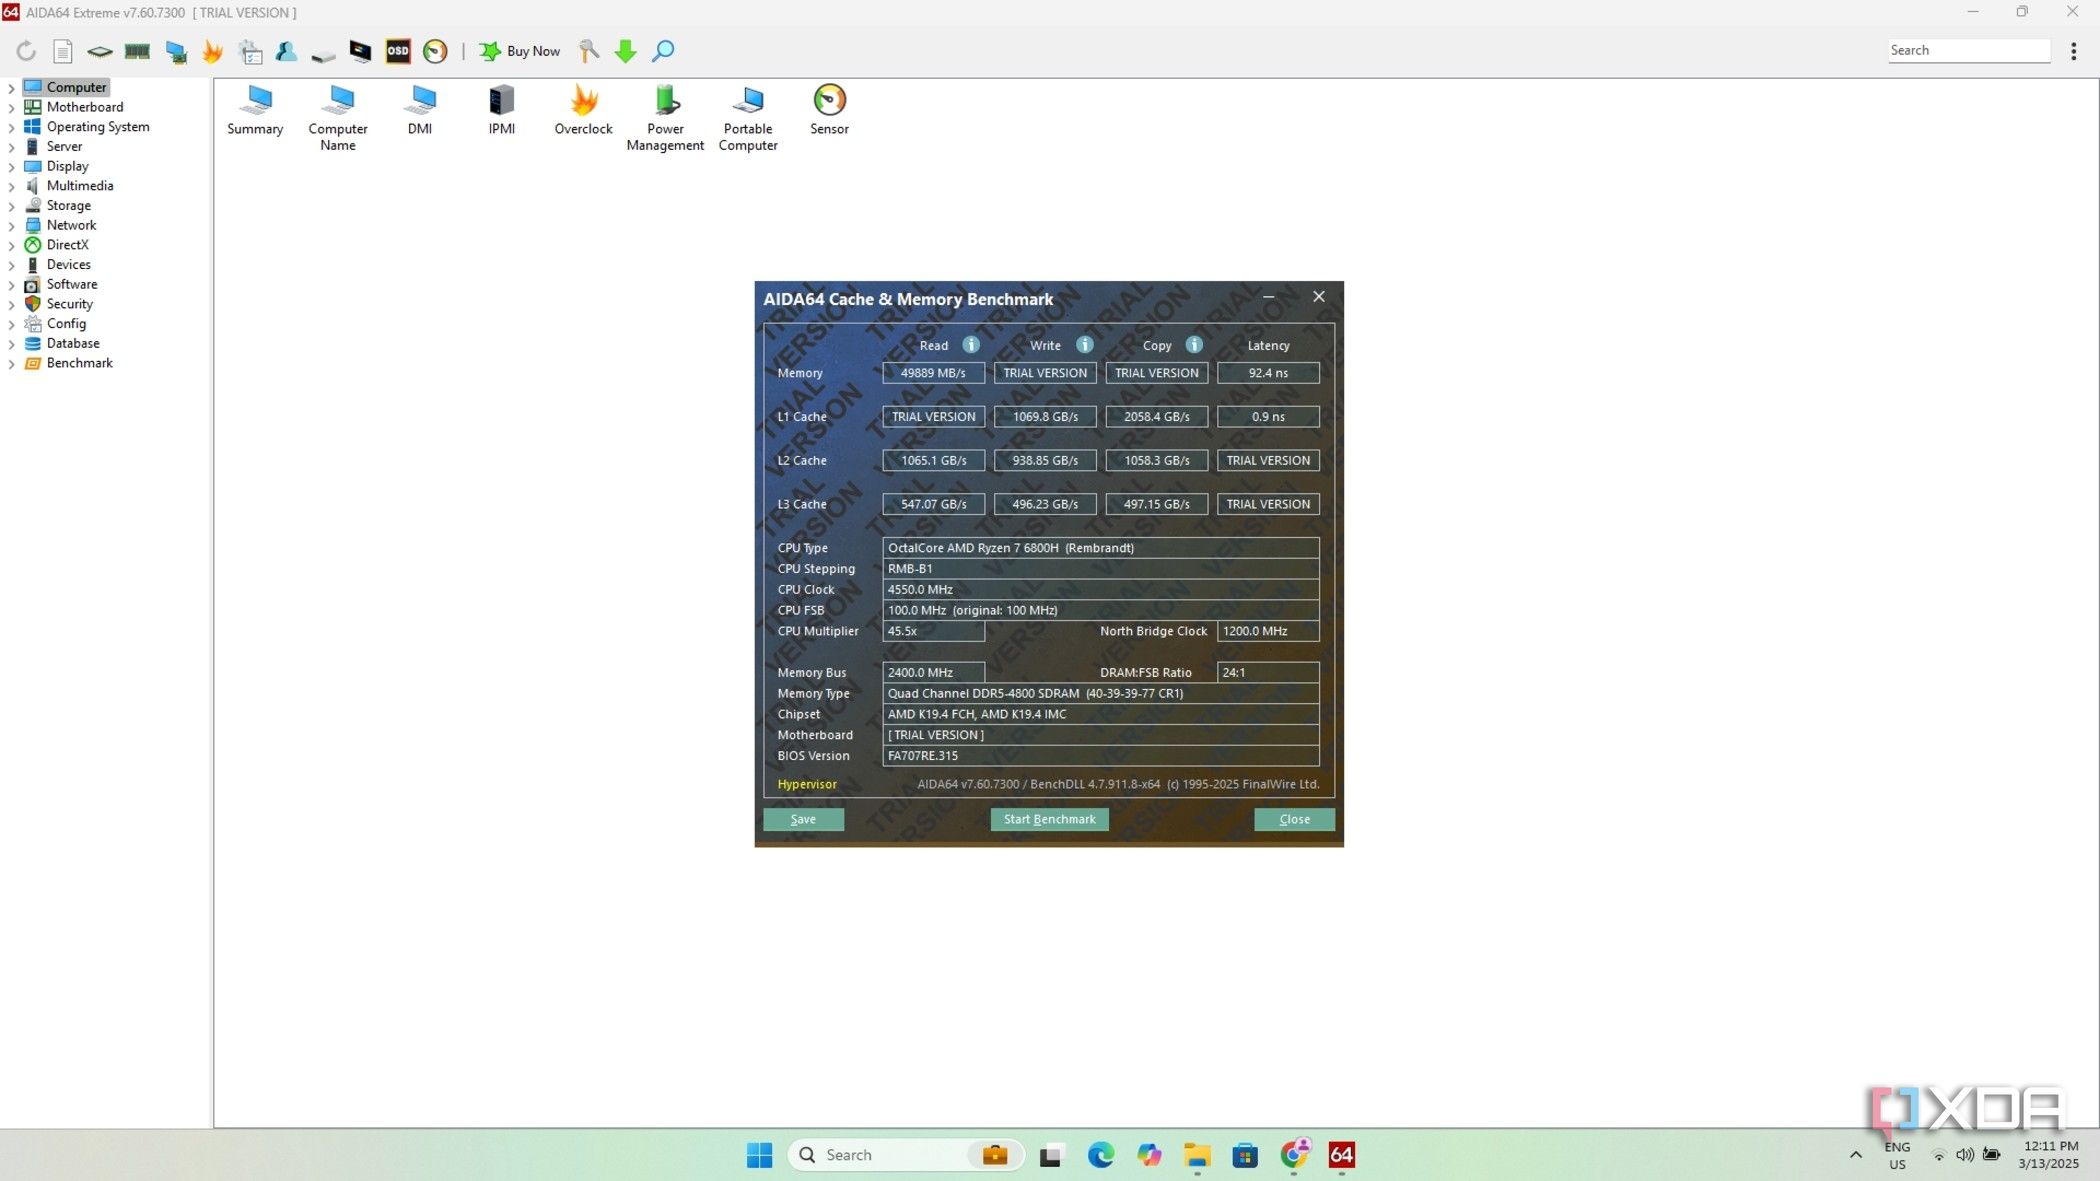The height and width of the screenshot is (1181, 2100).
Task: Expand the Benchmark tree node
Action: click(11, 364)
